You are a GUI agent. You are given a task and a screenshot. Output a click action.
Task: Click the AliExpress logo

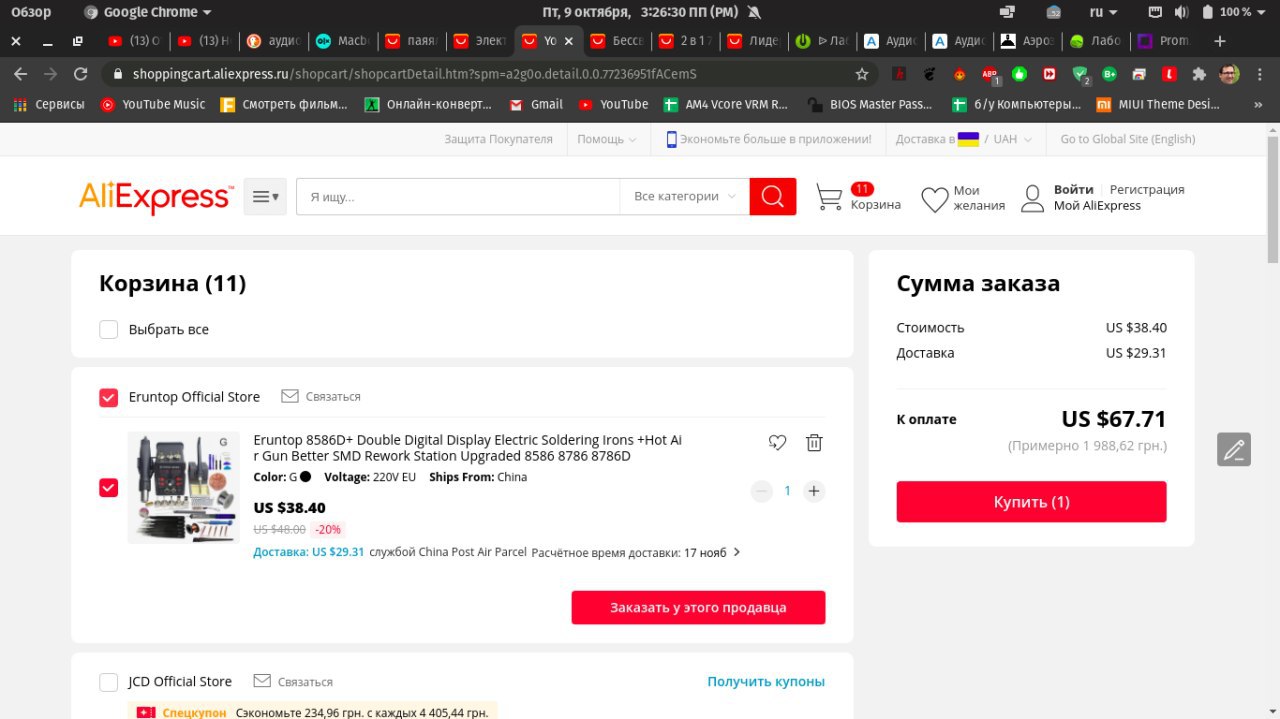[156, 197]
